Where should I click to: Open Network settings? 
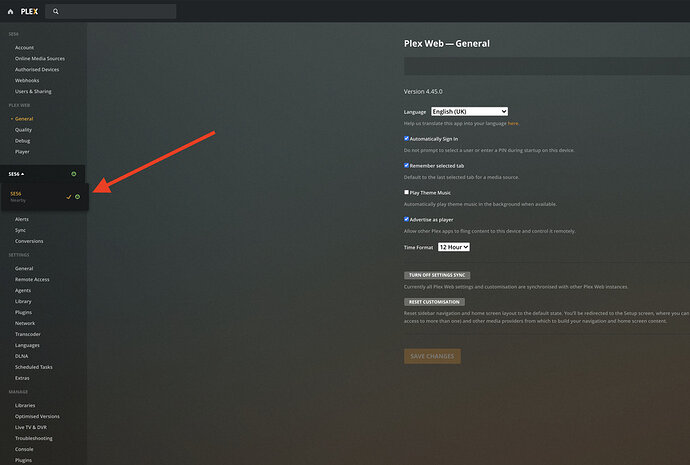tap(25, 323)
